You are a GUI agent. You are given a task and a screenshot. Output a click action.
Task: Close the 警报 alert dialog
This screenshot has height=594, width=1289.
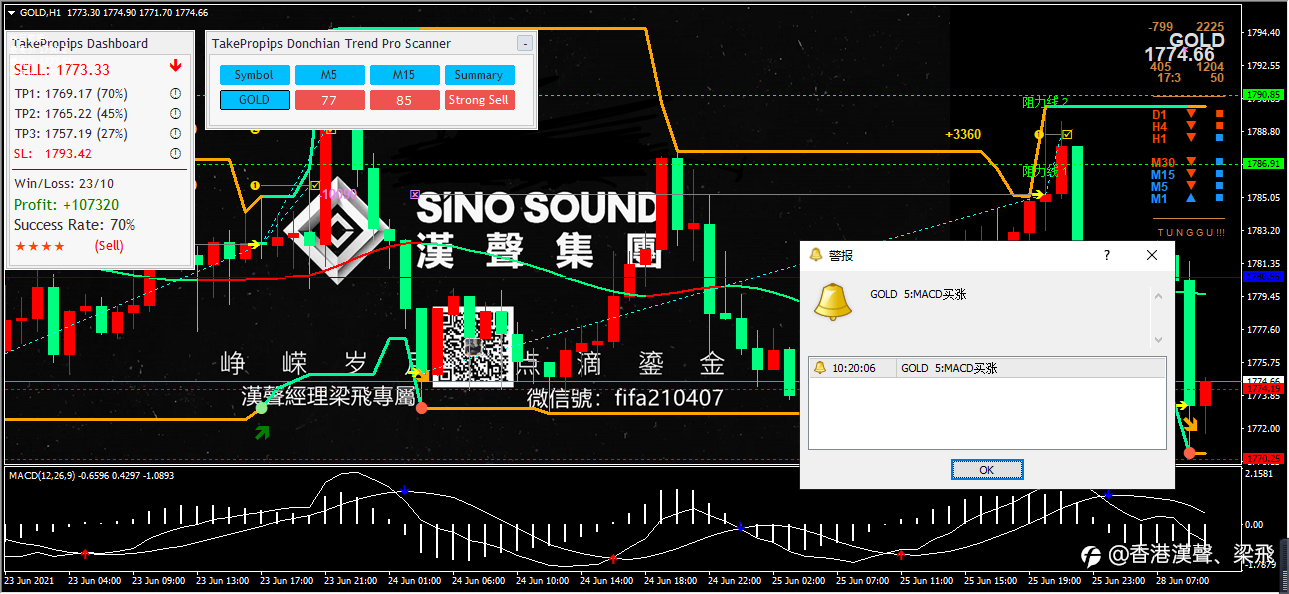(1152, 255)
